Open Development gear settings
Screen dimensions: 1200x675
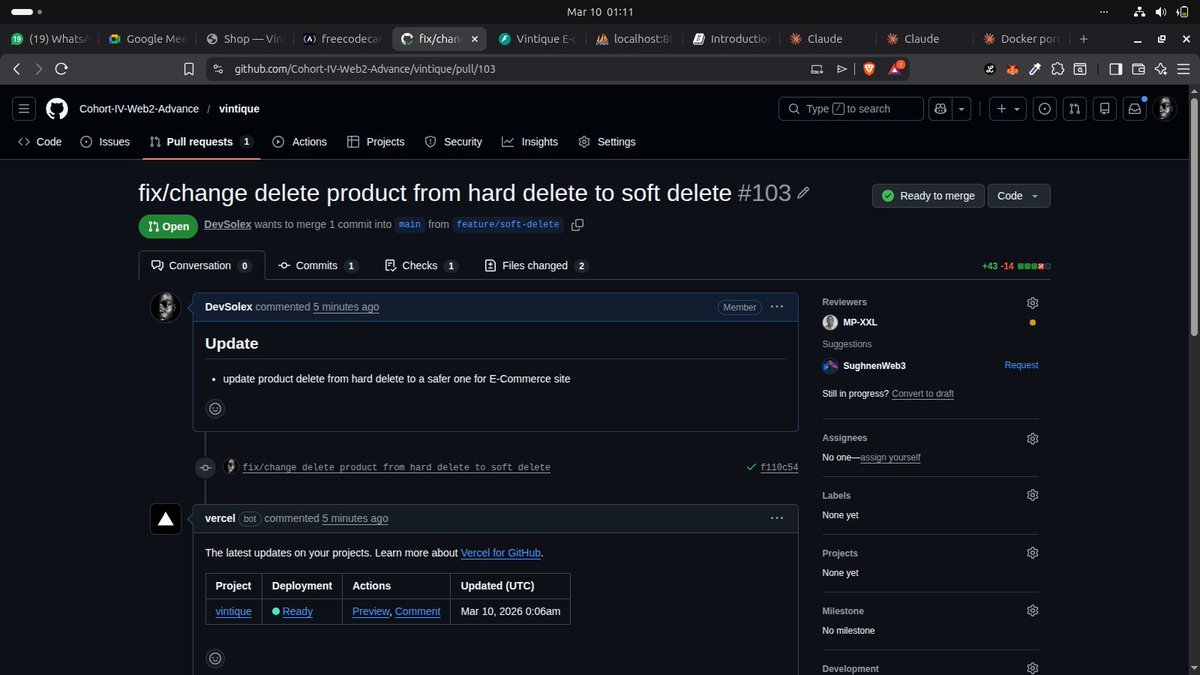tap(1032, 668)
